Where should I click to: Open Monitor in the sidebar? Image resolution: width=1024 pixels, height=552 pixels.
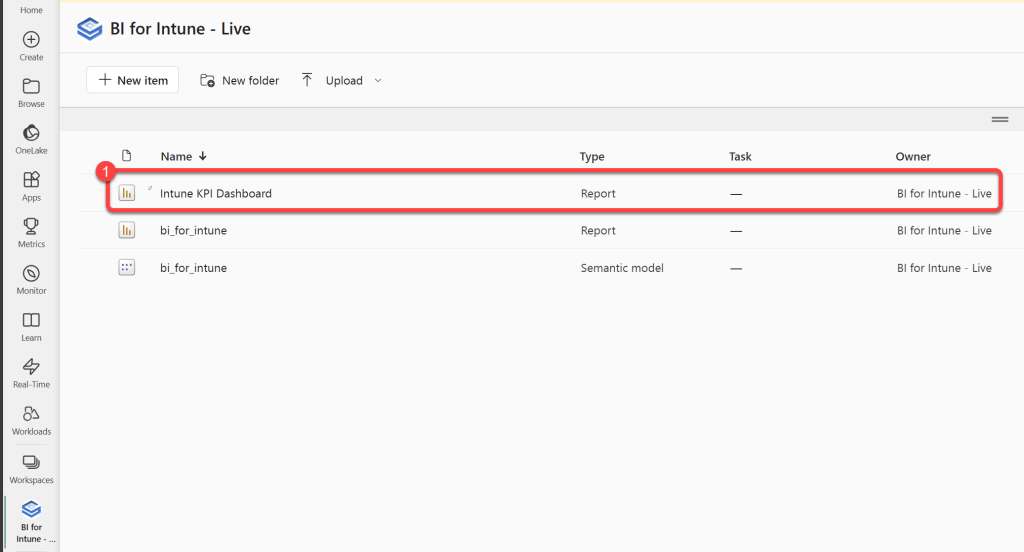31,274
